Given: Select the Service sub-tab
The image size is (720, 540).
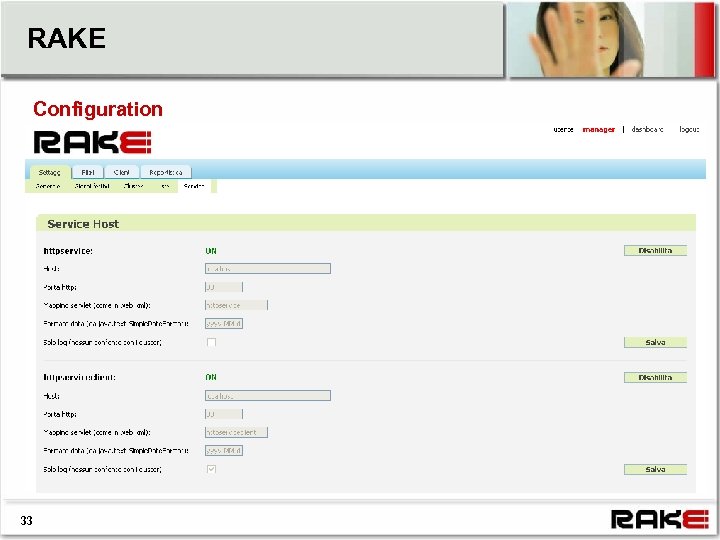Looking at the screenshot, I should coord(194,186).
